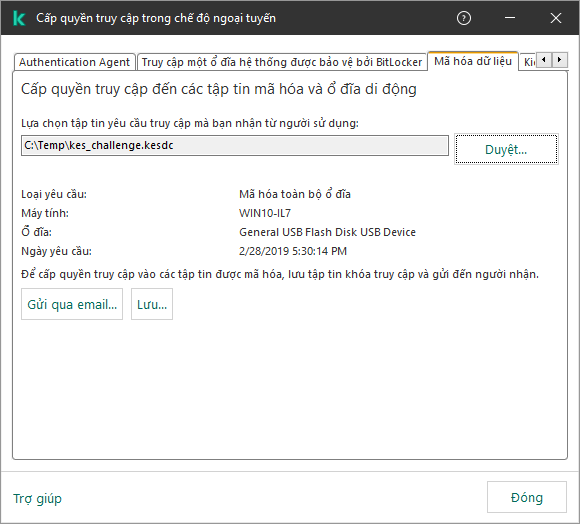Screen dimensions: 580x524
Task: Click the Đóng button
Action: [526, 497]
